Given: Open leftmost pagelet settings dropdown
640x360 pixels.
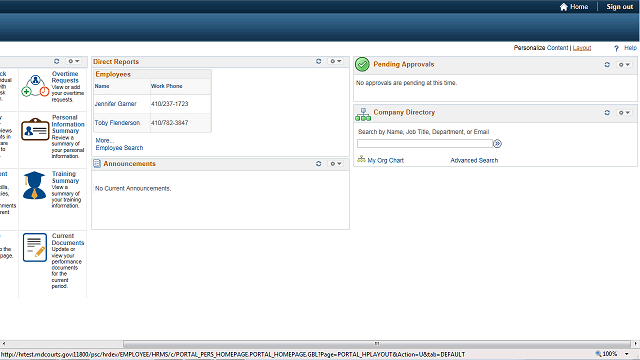Looking at the screenshot, I should (74, 61).
